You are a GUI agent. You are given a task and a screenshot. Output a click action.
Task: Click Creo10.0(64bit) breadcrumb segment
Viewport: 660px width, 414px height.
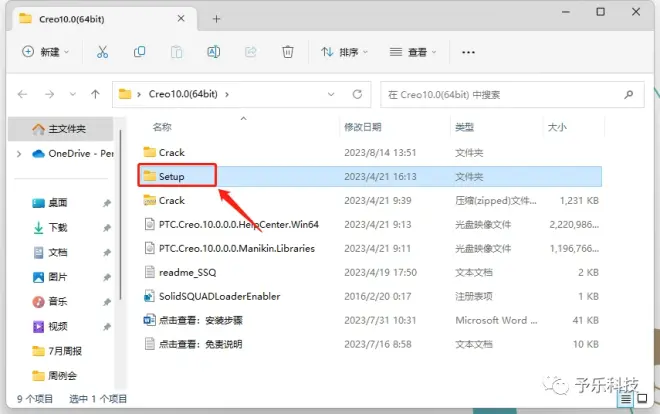[183, 94]
